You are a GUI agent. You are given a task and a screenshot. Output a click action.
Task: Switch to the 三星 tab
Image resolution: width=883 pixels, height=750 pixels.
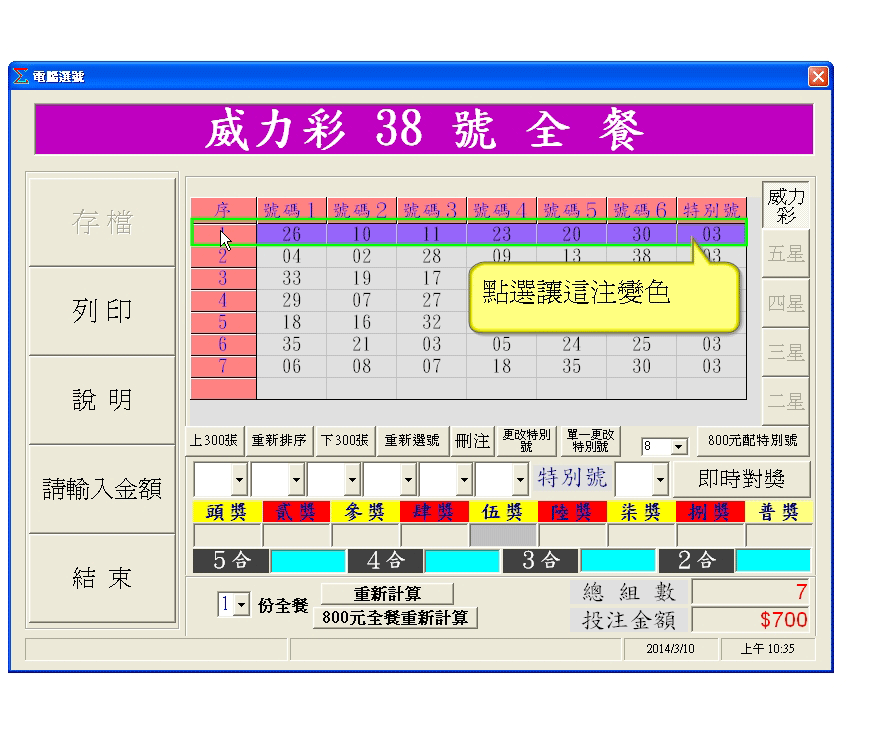point(786,352)
